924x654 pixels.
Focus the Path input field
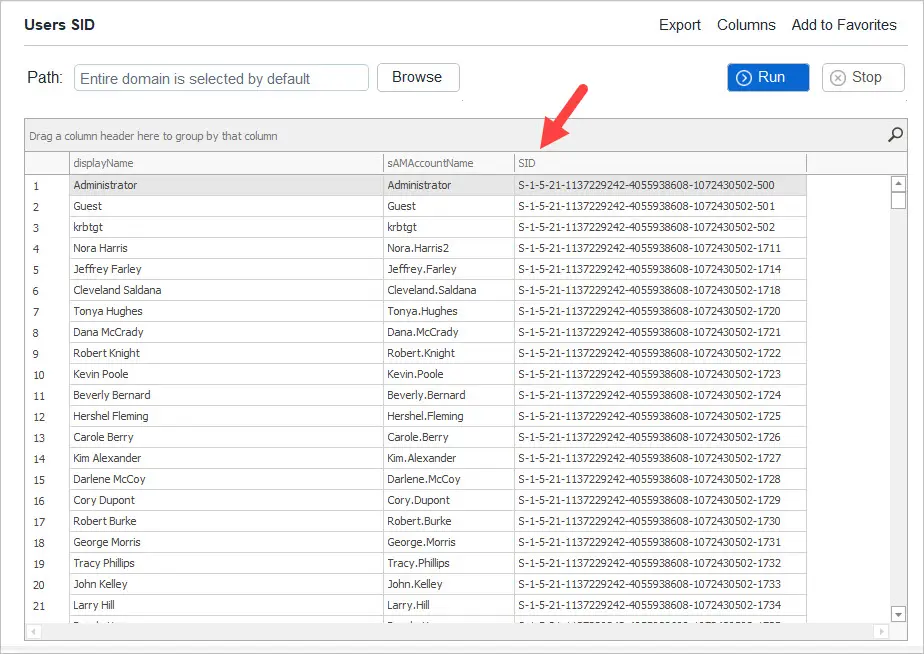[x=221, y=78]
